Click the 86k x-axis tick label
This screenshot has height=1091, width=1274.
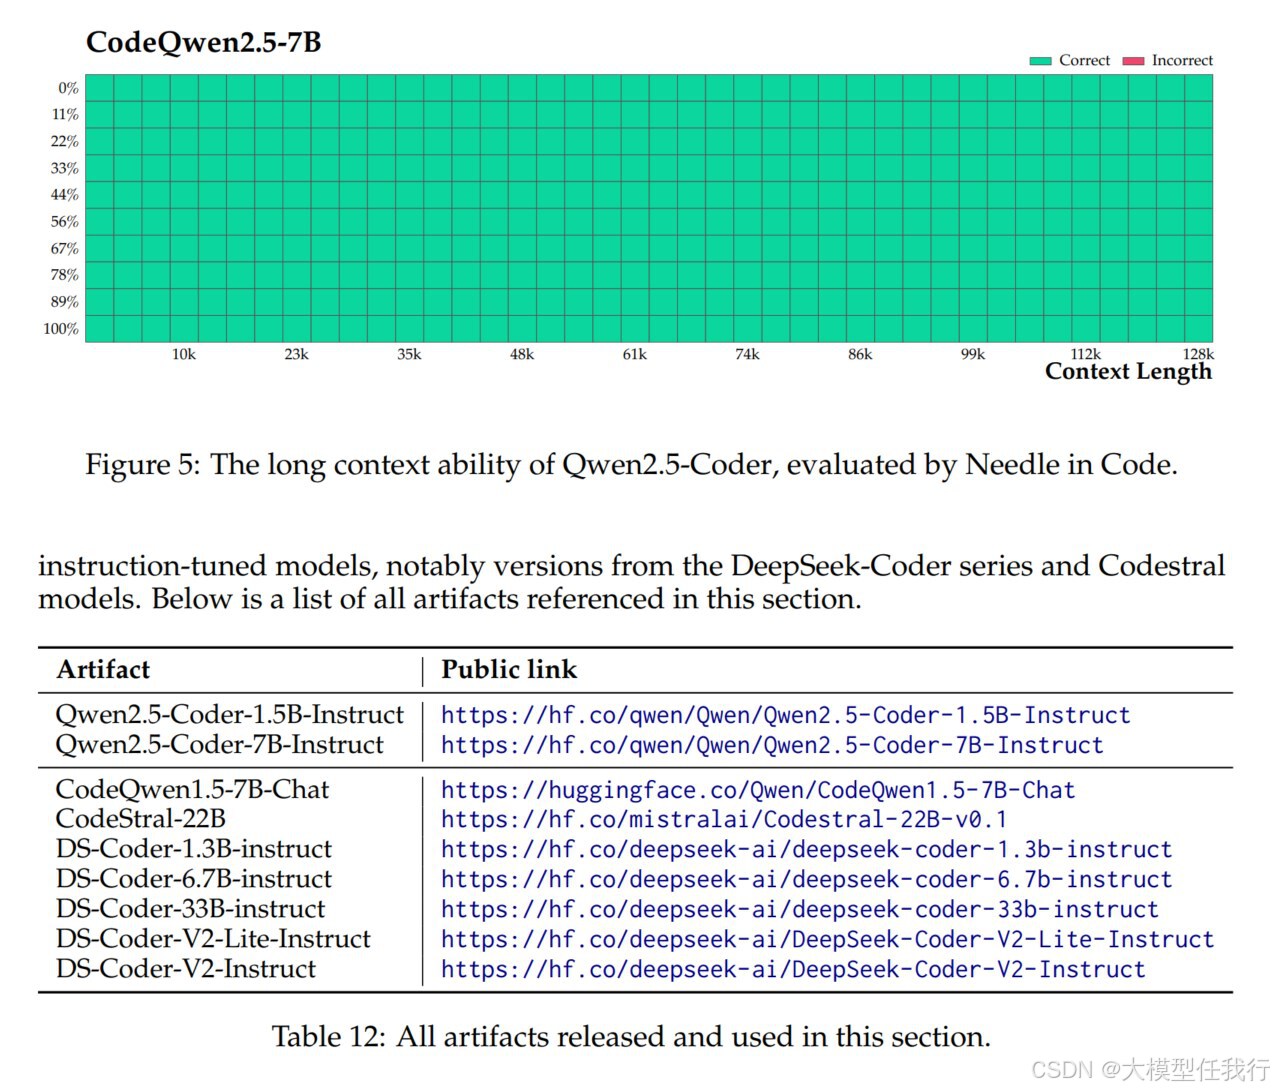click(860, 354)
